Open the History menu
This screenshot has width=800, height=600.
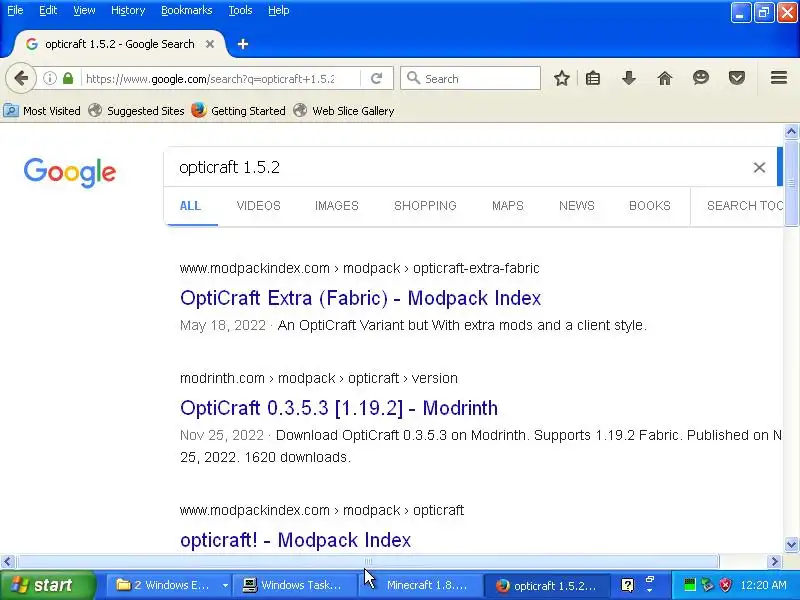pos(128,10)
